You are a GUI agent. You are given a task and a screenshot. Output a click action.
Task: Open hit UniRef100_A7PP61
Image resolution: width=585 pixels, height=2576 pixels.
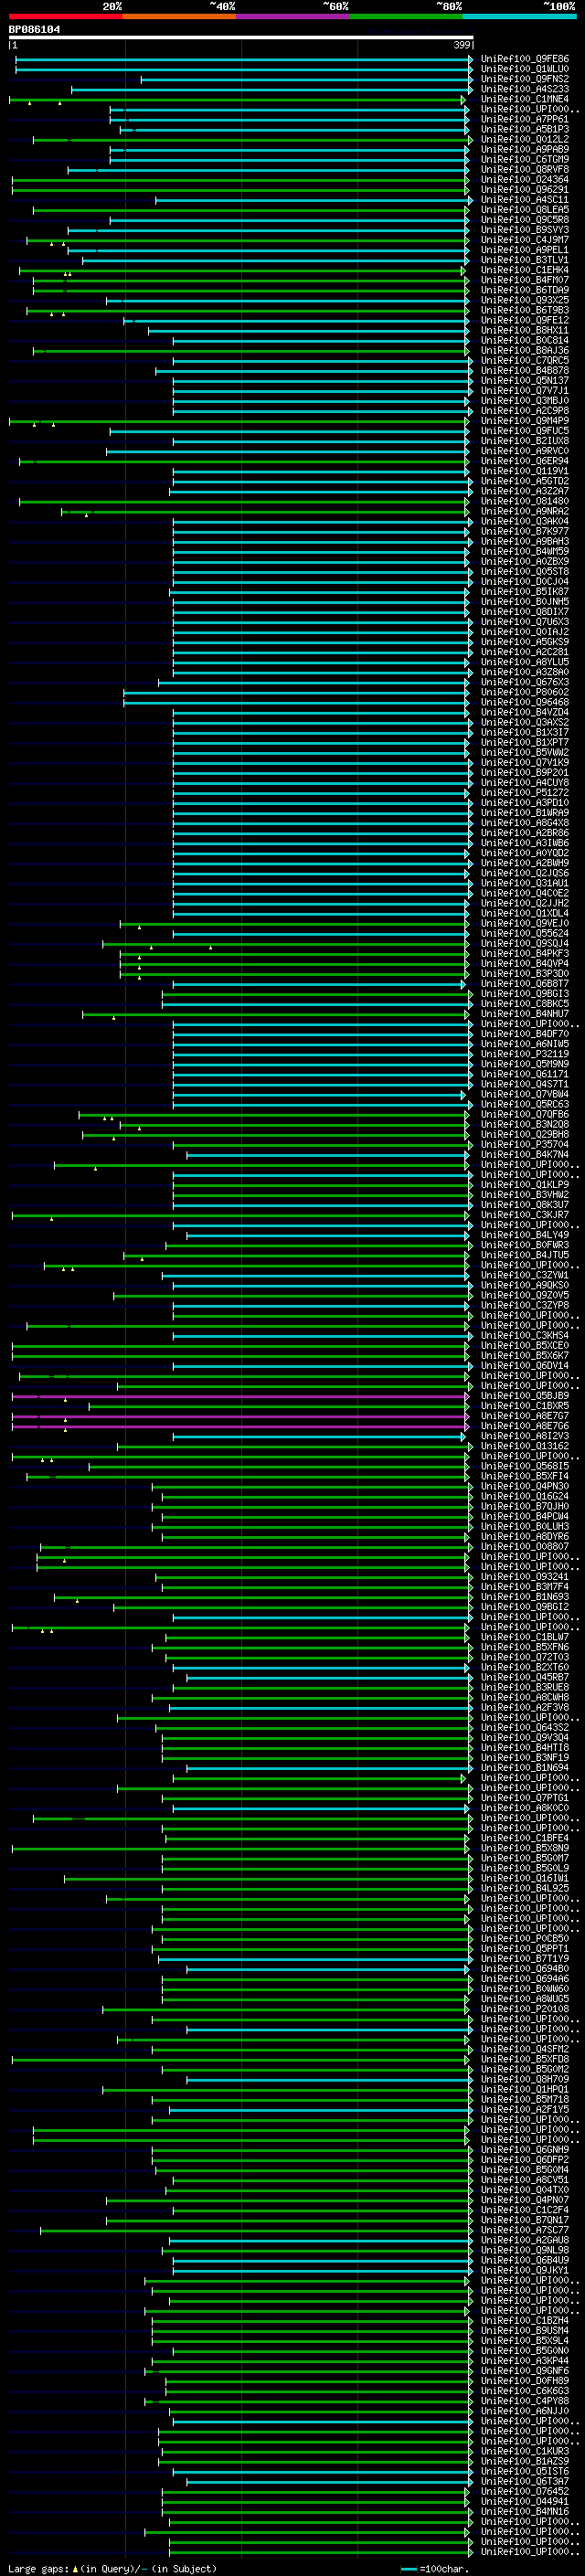[x=525, y=119]
